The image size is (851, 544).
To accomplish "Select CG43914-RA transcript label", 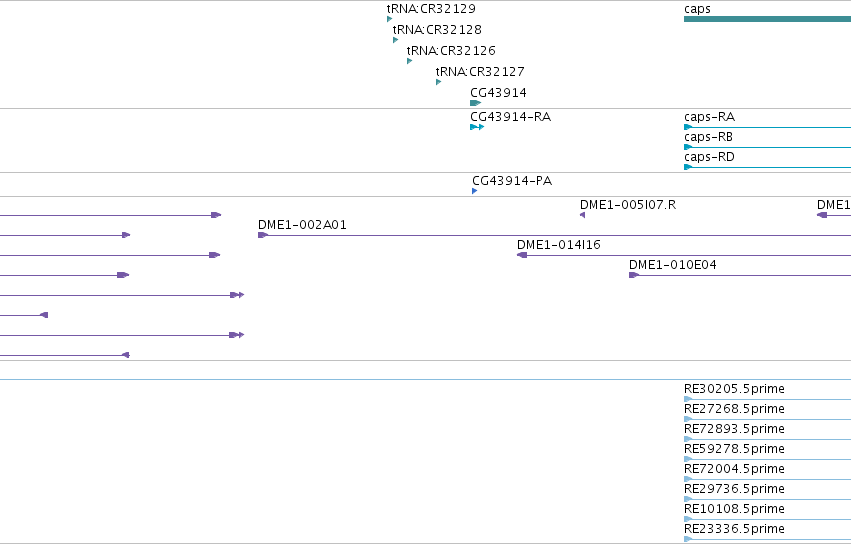I will [510, 117].
